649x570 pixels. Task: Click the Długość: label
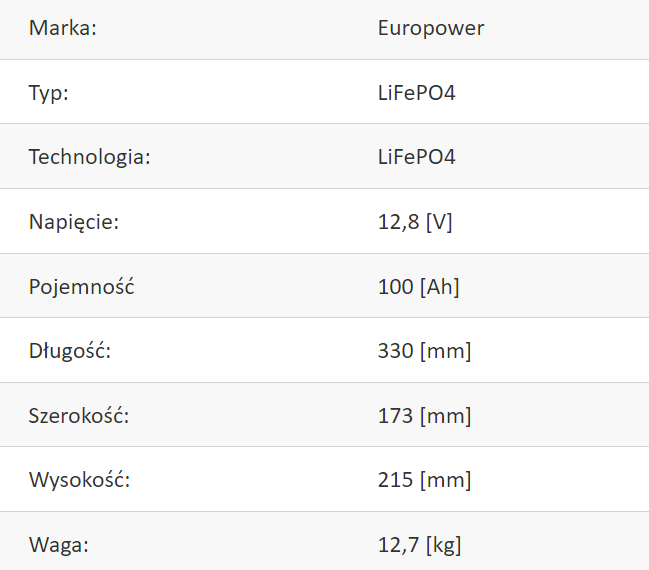(70, 351)
